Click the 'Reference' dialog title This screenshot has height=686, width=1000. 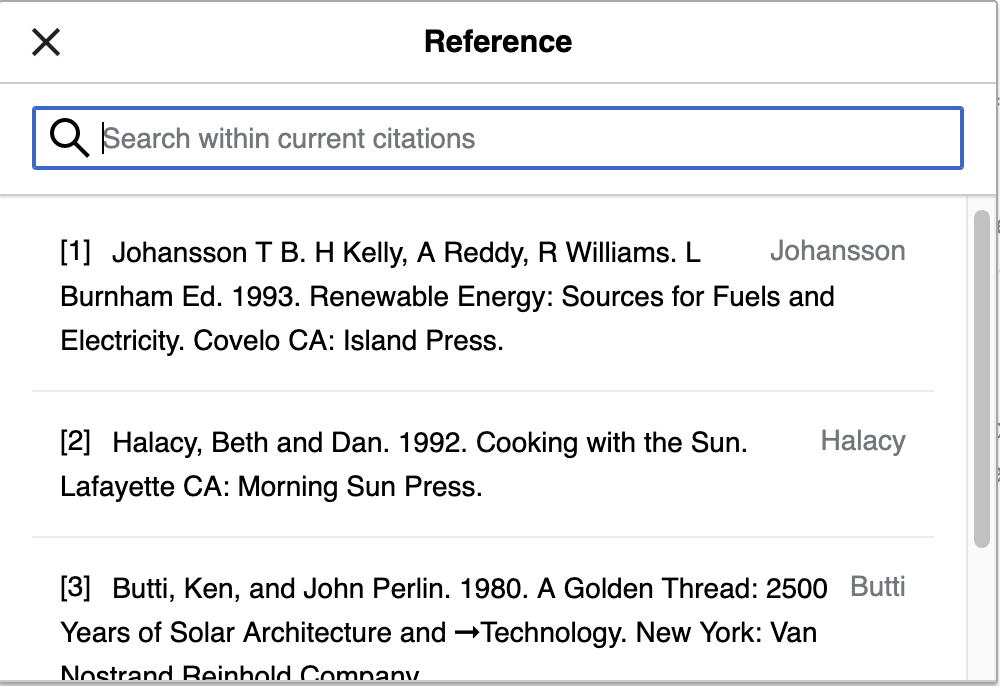pos(498,42)
